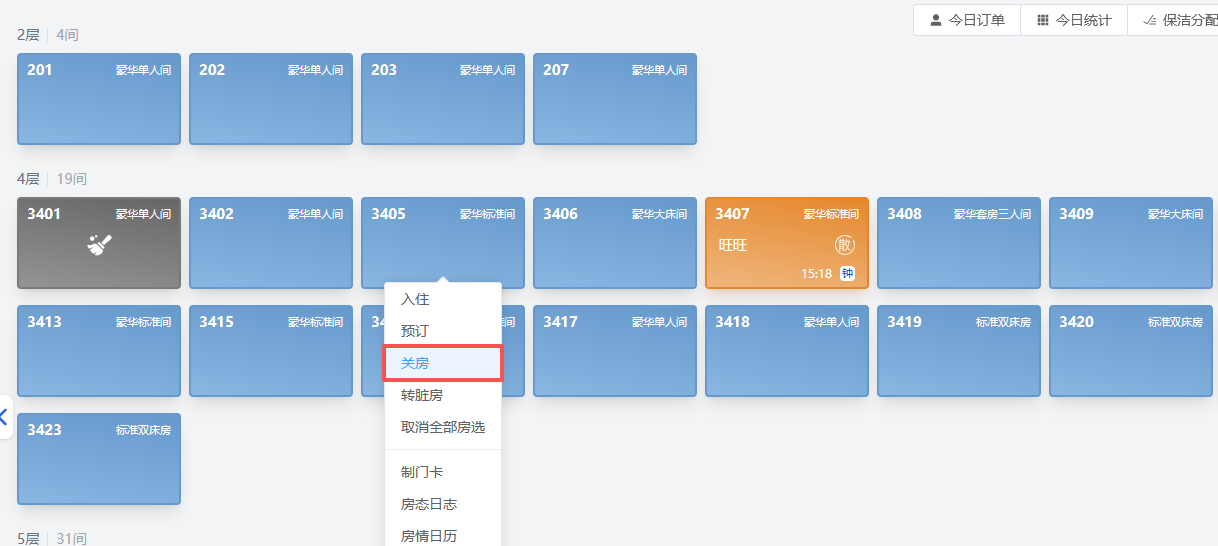Select room card 3418
Screen dimensions: 1218x546
point(787,351)
